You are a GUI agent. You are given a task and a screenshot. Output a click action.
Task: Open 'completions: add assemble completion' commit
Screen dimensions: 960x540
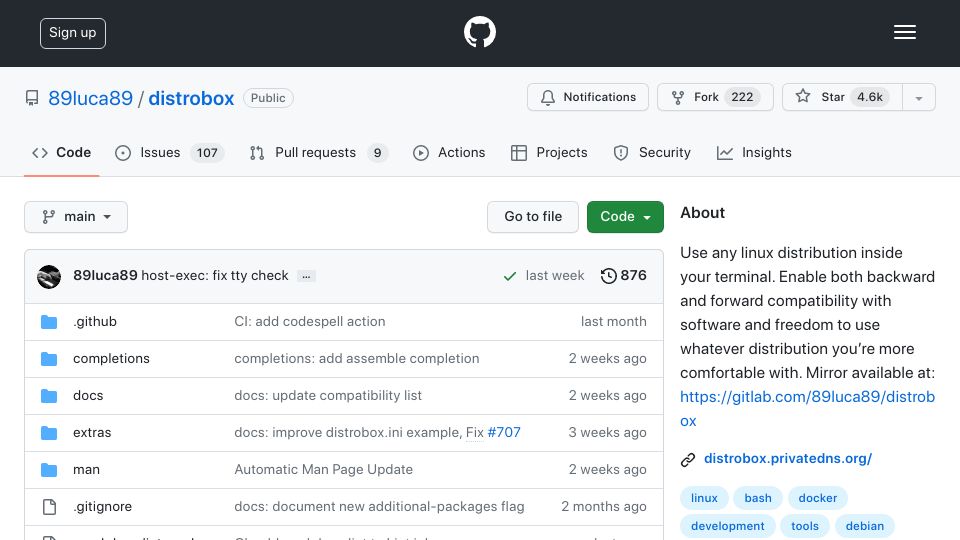pos(357,358)
